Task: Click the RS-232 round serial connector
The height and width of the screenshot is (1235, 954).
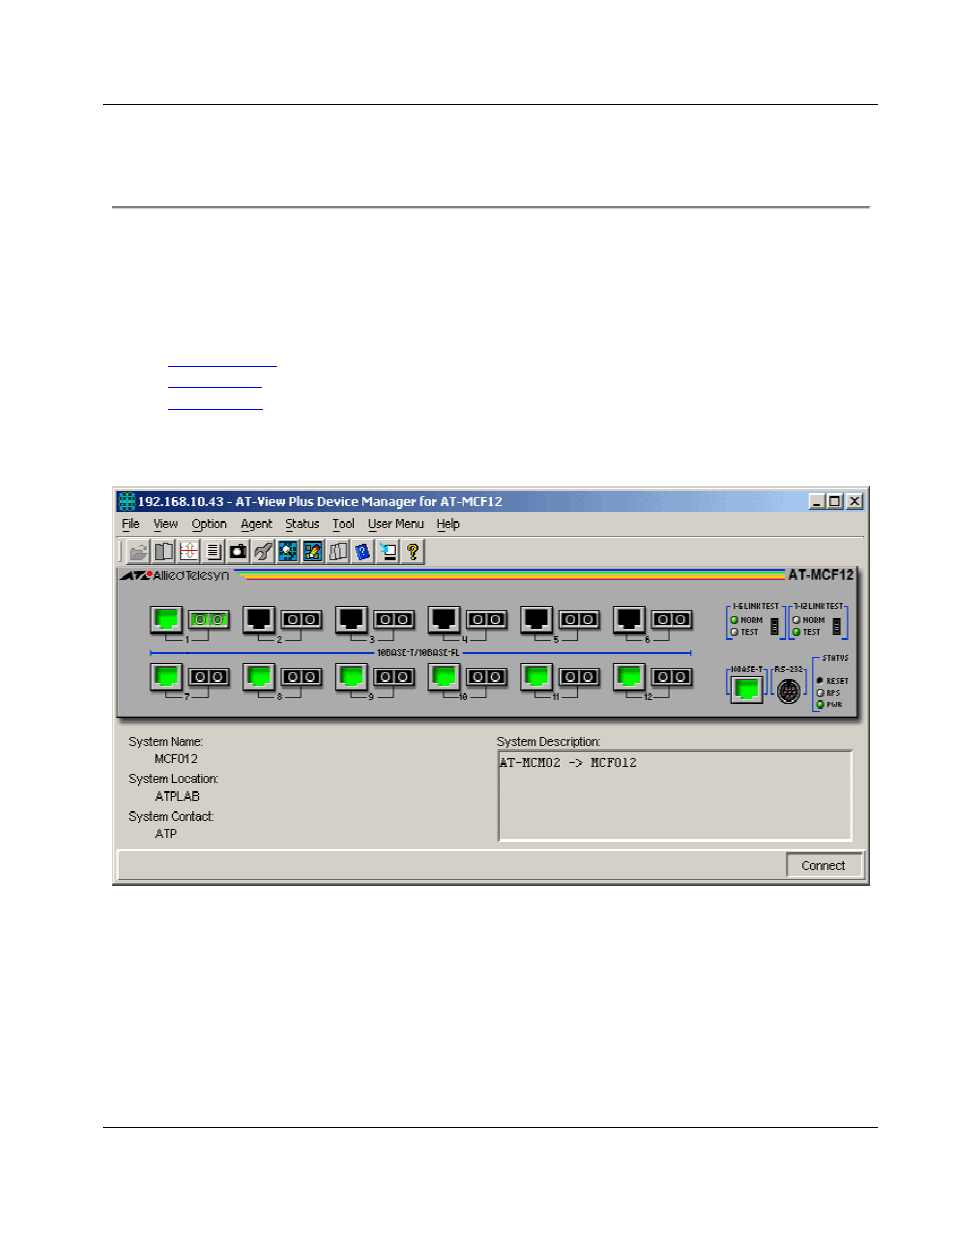Action: pos(789,690)
